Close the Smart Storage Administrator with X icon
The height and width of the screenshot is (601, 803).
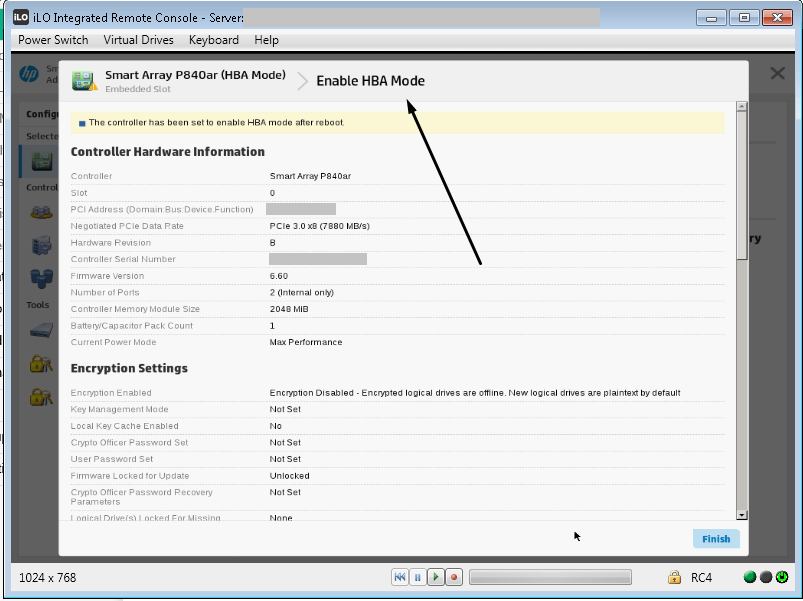(x=777, y=73)
